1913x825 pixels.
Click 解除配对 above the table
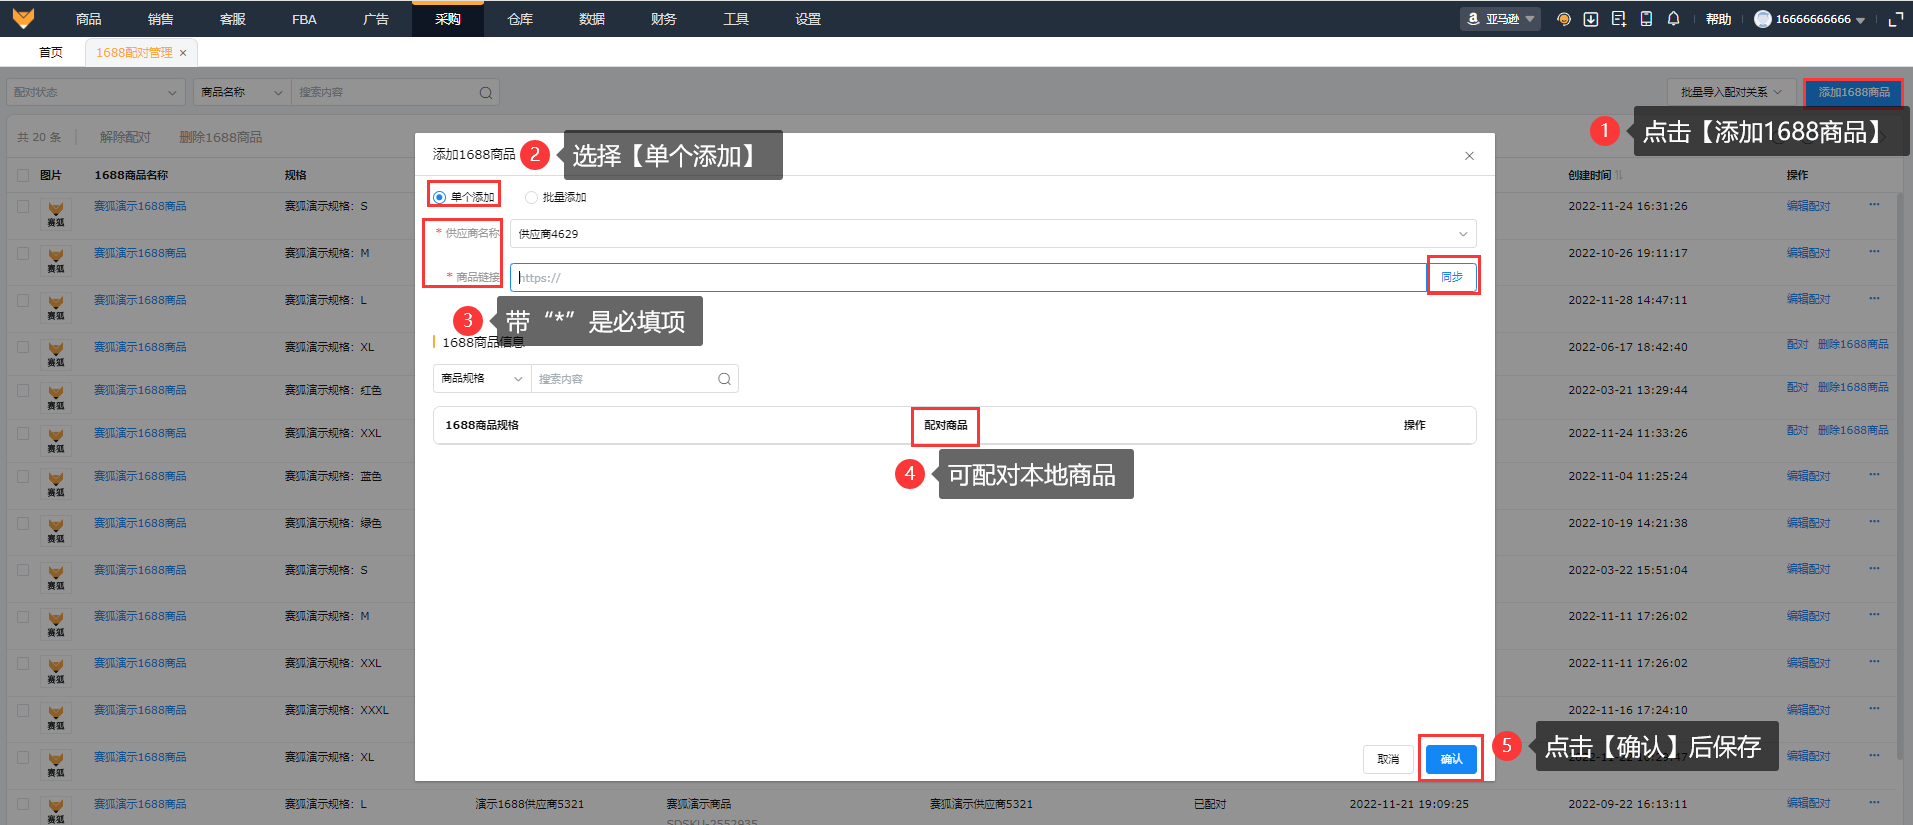pos(125,137)
